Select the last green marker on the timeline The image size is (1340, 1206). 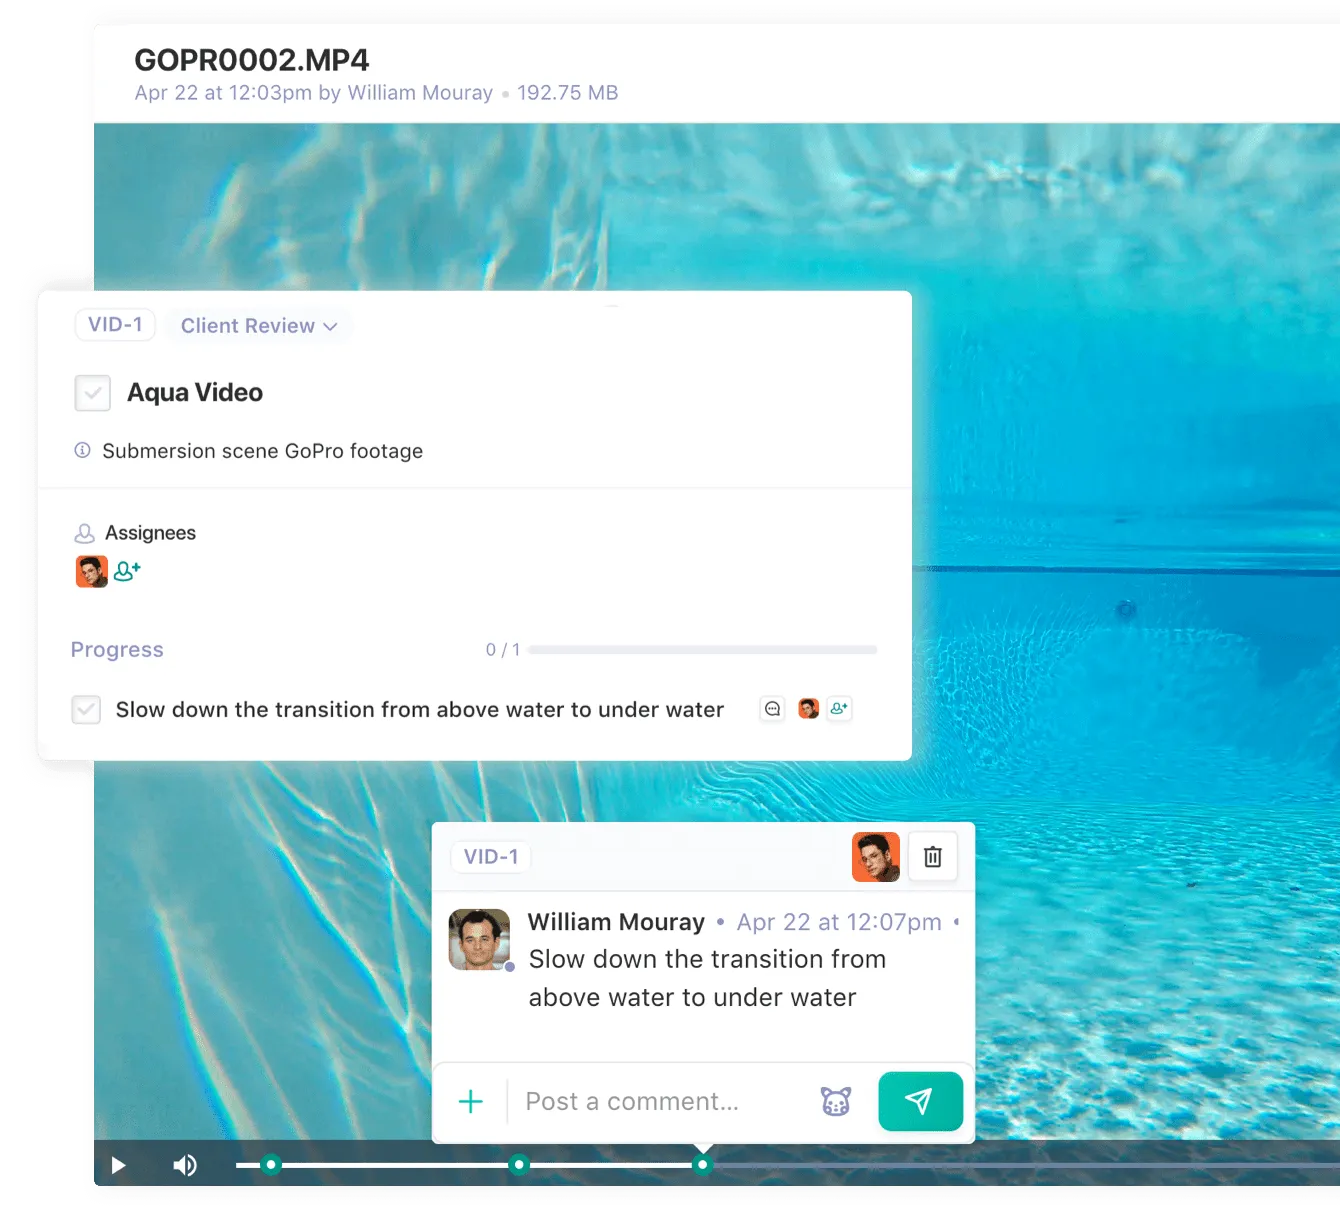click(x=703, y=1165)
